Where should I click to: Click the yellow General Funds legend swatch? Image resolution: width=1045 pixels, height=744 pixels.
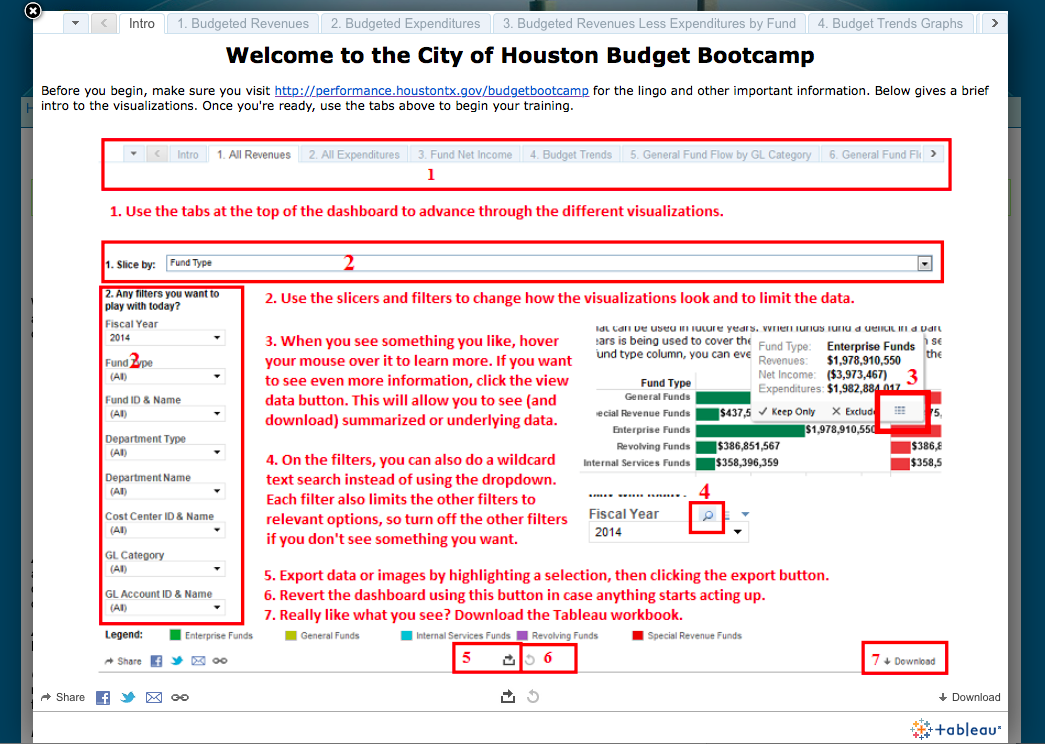(291, 635)
